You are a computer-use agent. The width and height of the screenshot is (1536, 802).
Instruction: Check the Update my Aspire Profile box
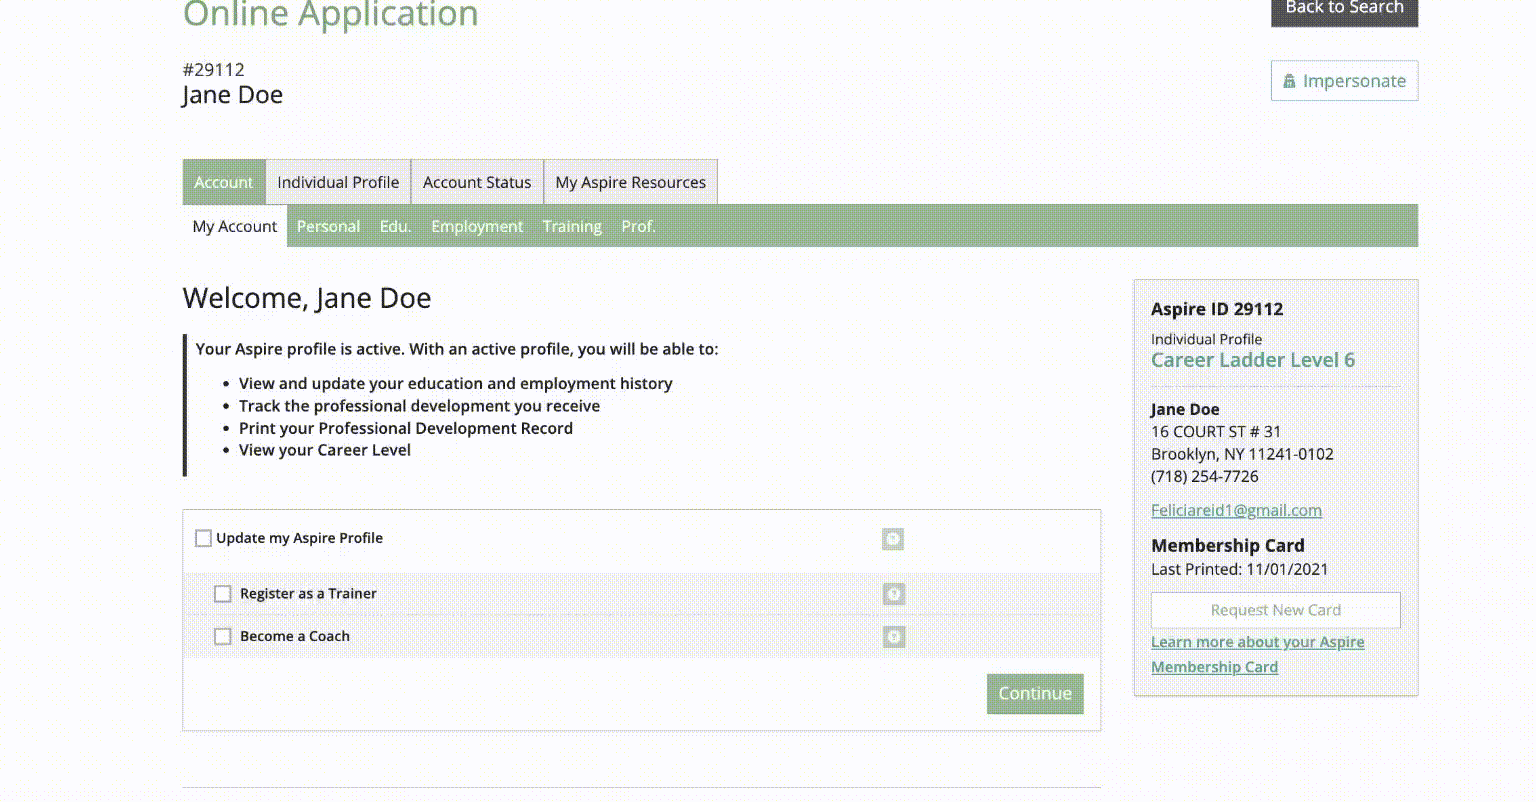[x=204, y=538]
